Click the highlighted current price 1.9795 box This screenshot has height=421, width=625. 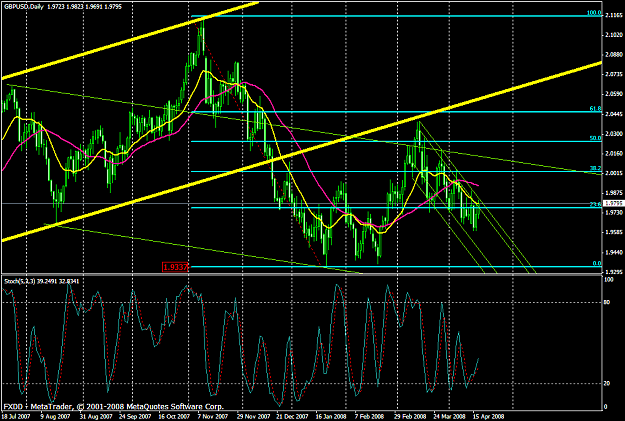coord(614,203)
